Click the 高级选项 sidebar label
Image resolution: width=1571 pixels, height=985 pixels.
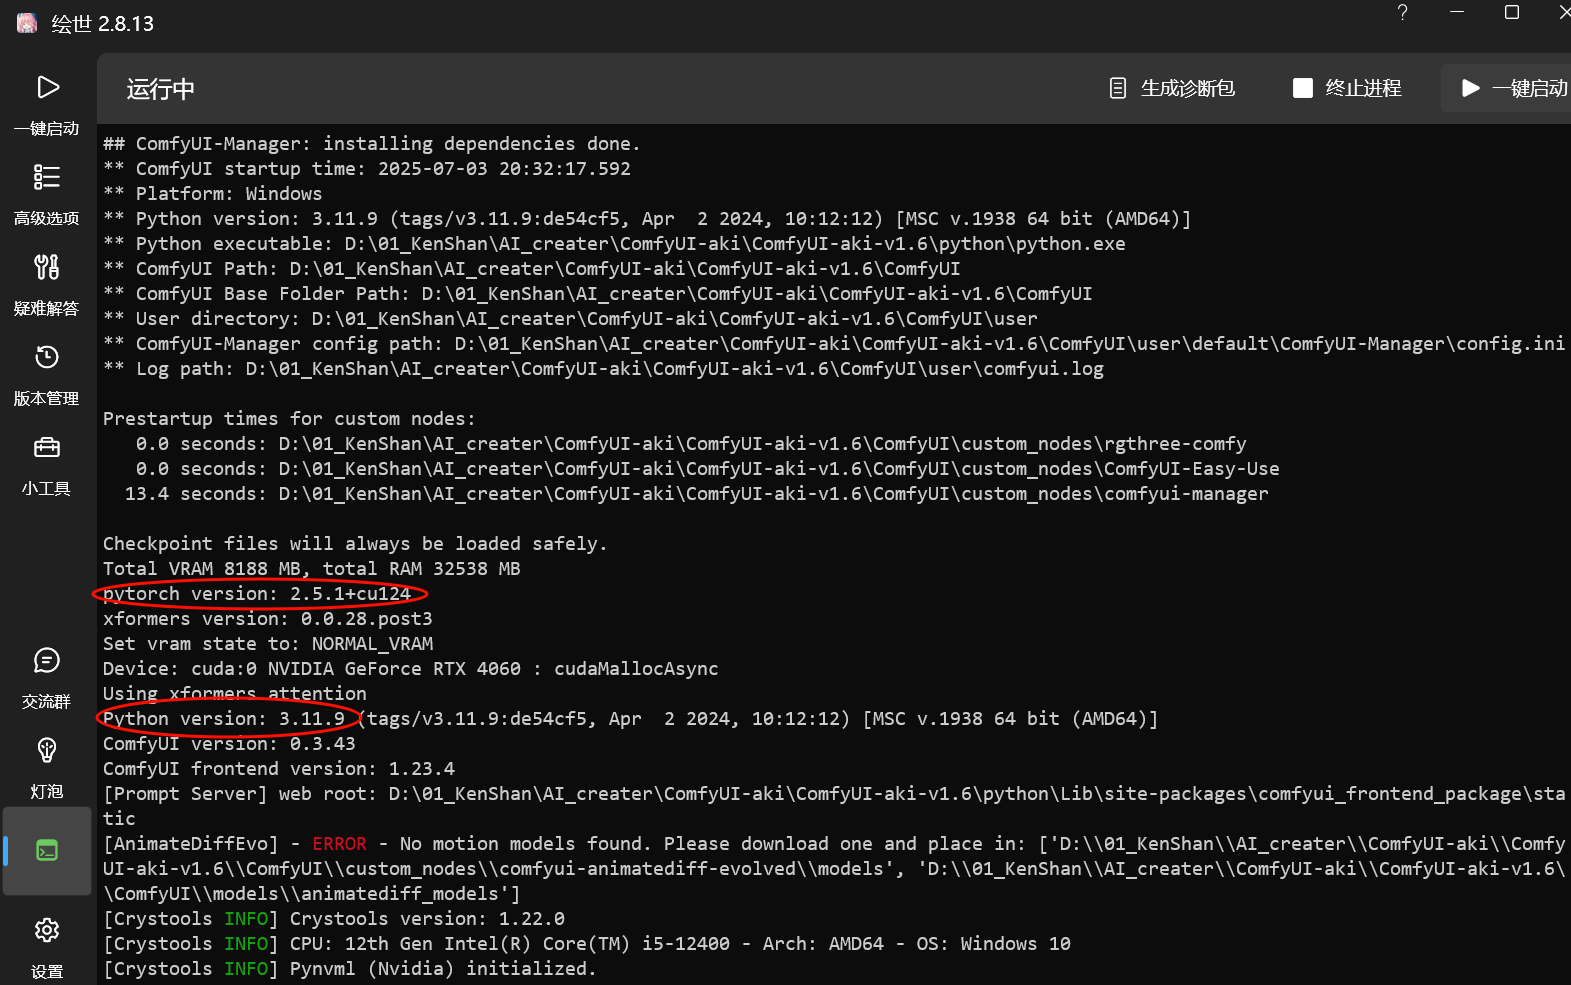[x=47, y=219]
